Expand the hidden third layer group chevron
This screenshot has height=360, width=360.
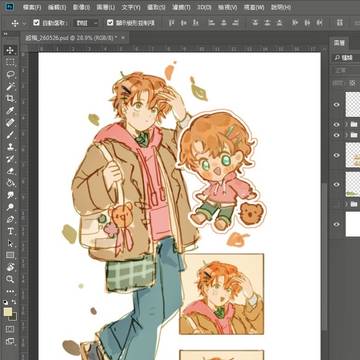(346, 204)
